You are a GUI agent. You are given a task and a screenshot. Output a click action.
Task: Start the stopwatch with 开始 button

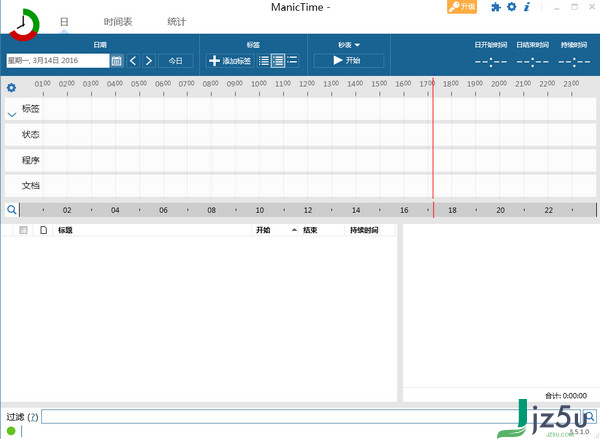point(349,60)
